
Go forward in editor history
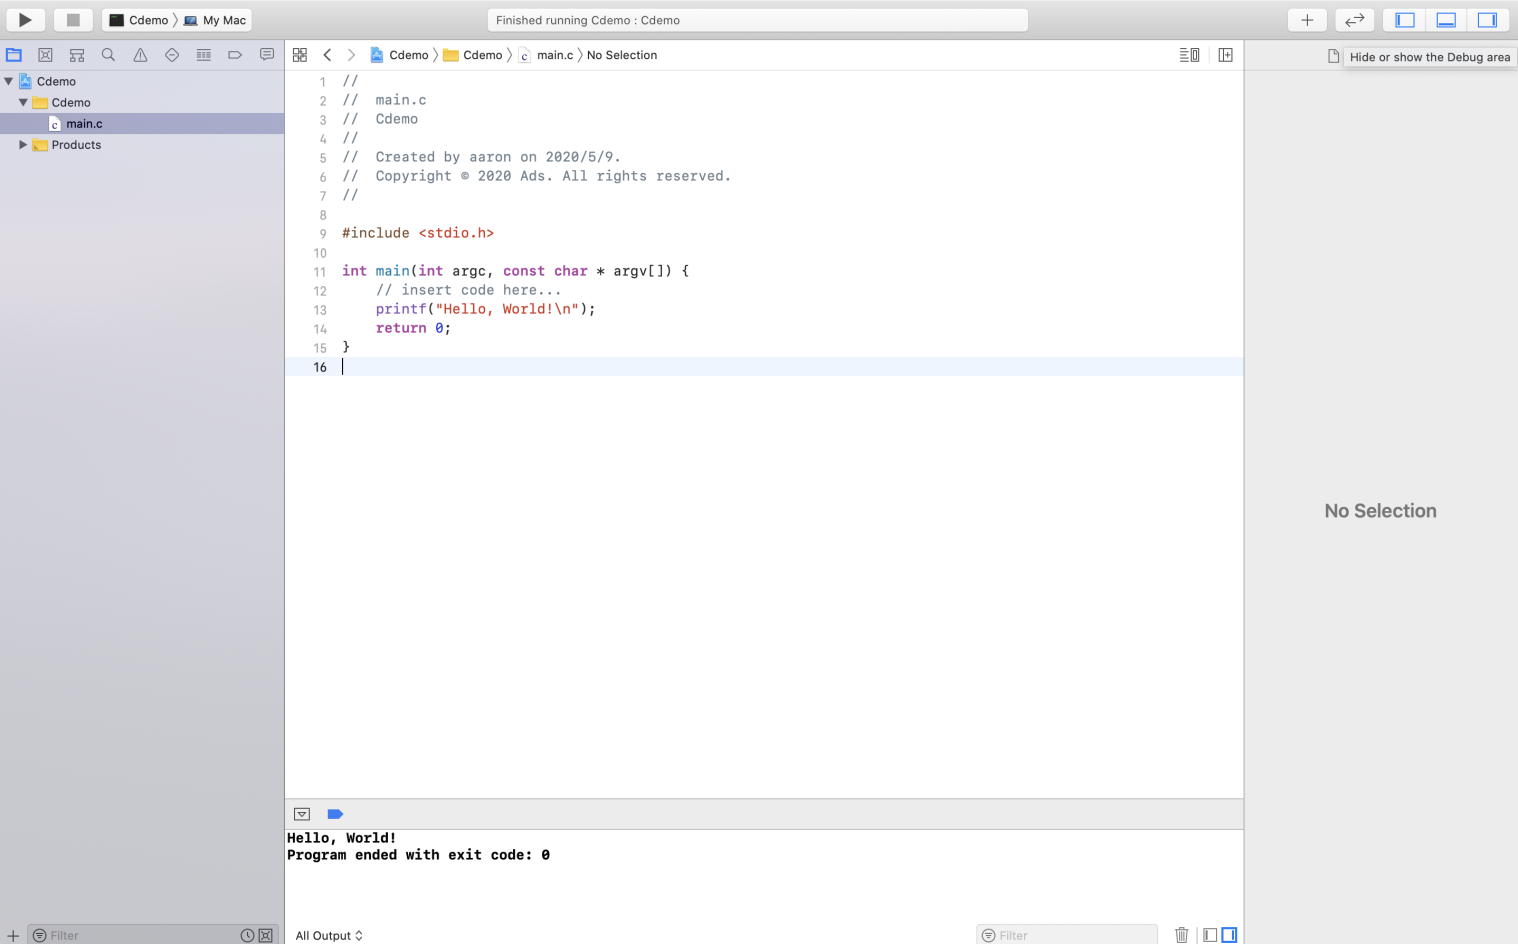pos(351,55)
